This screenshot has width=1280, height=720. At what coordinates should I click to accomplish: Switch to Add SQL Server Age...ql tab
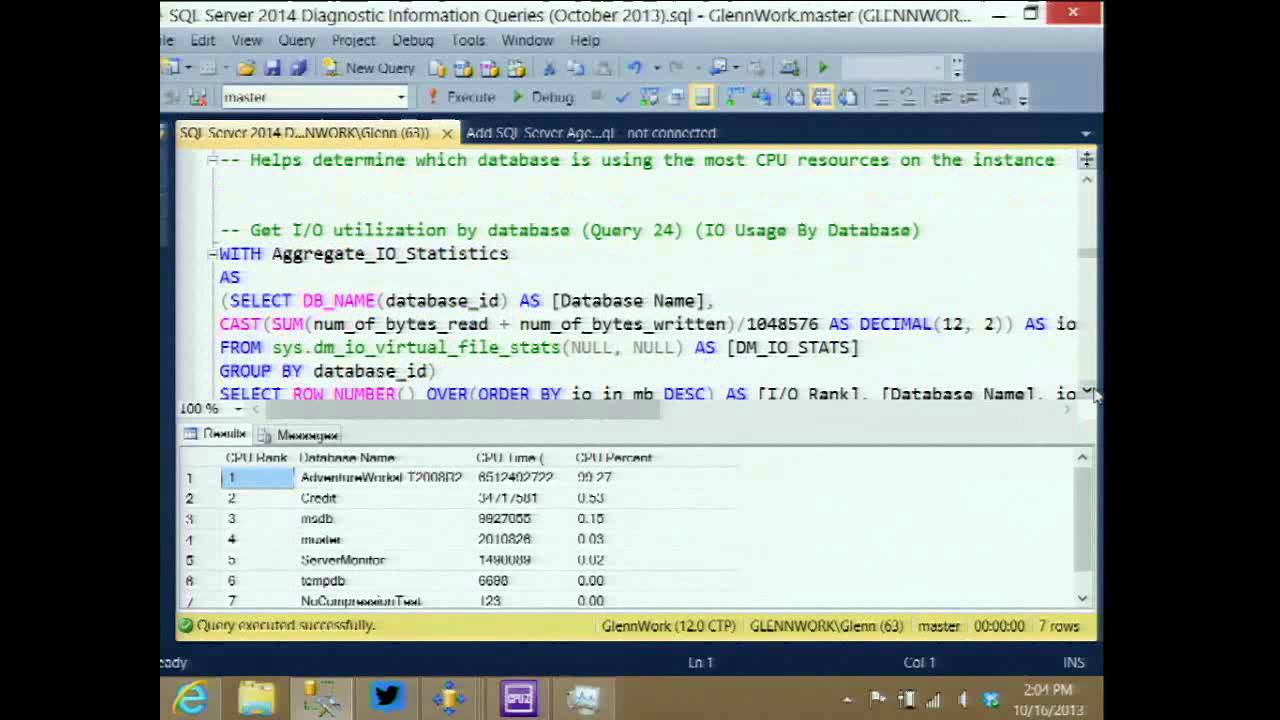point(591,133)
